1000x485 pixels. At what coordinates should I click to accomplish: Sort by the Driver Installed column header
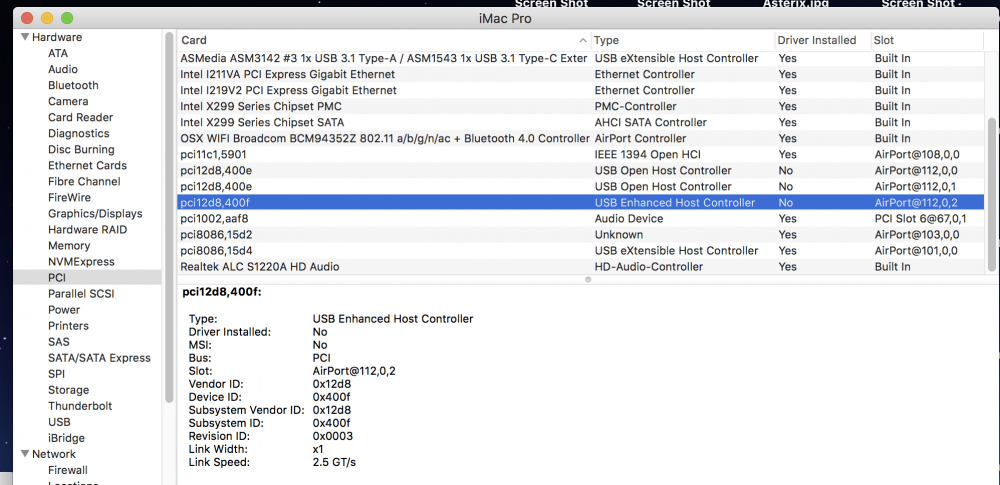823,40
